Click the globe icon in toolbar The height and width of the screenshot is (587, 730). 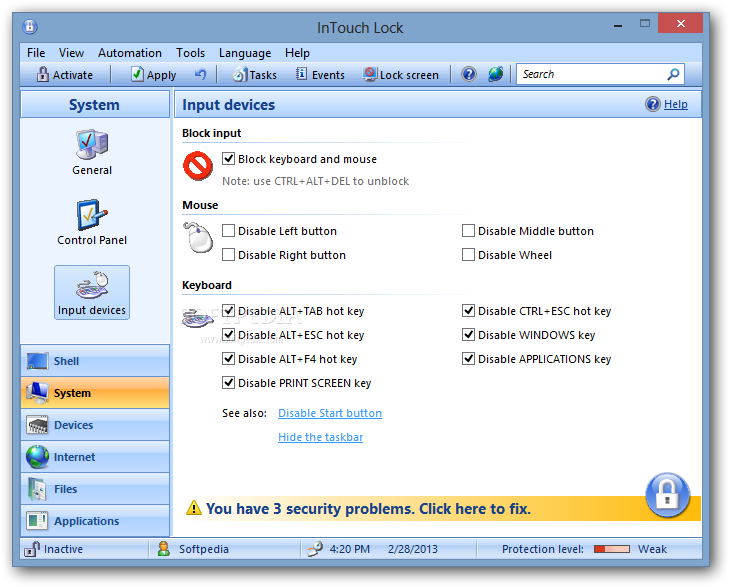[x=495, y=74]
